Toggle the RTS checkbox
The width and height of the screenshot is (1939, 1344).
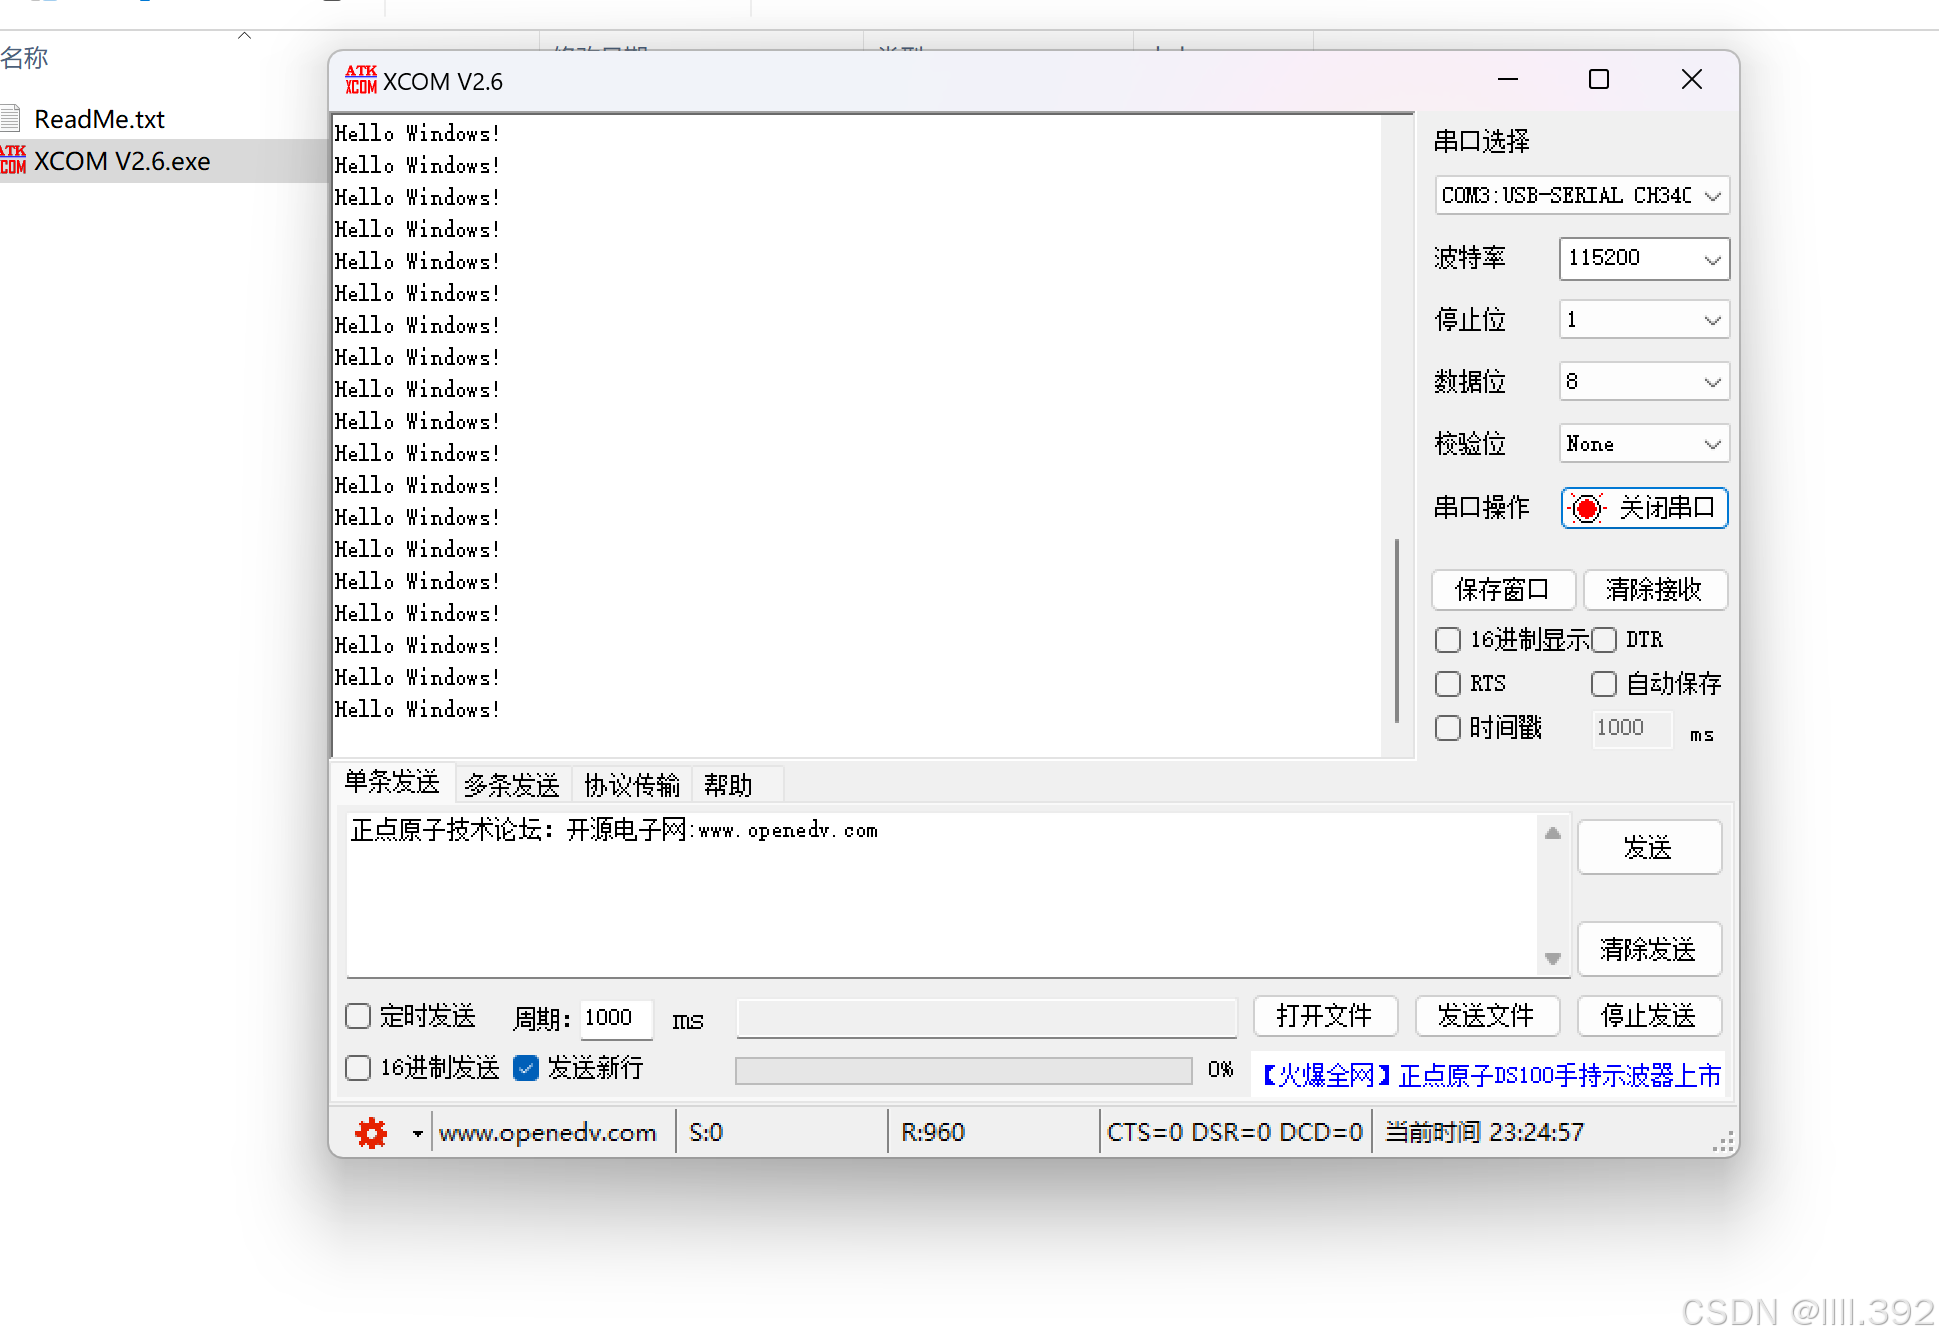click(1448, 684)
